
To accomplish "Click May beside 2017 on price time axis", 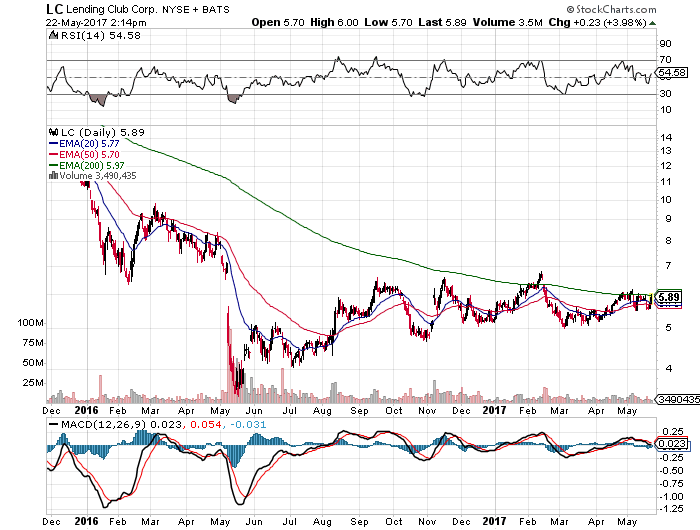I will click(x=626, y=410).
